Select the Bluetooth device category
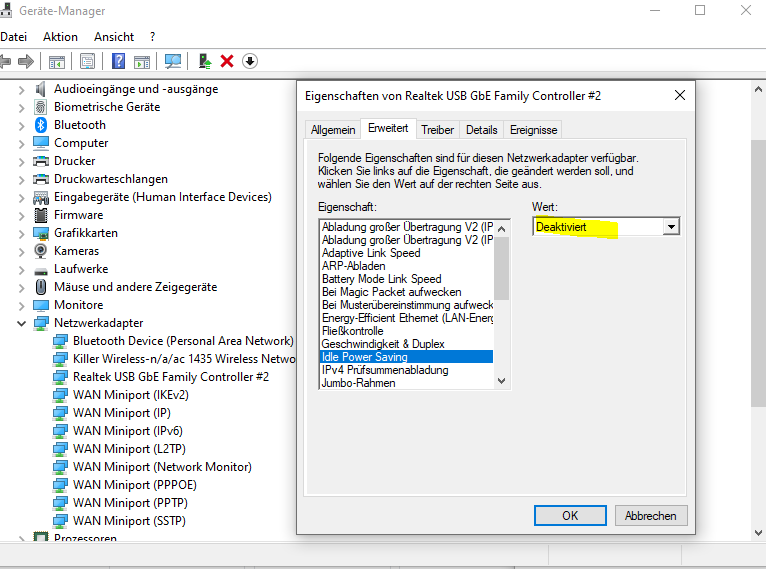Image resolution: width=768 pixels, height=571 pixels. [79, 125]
